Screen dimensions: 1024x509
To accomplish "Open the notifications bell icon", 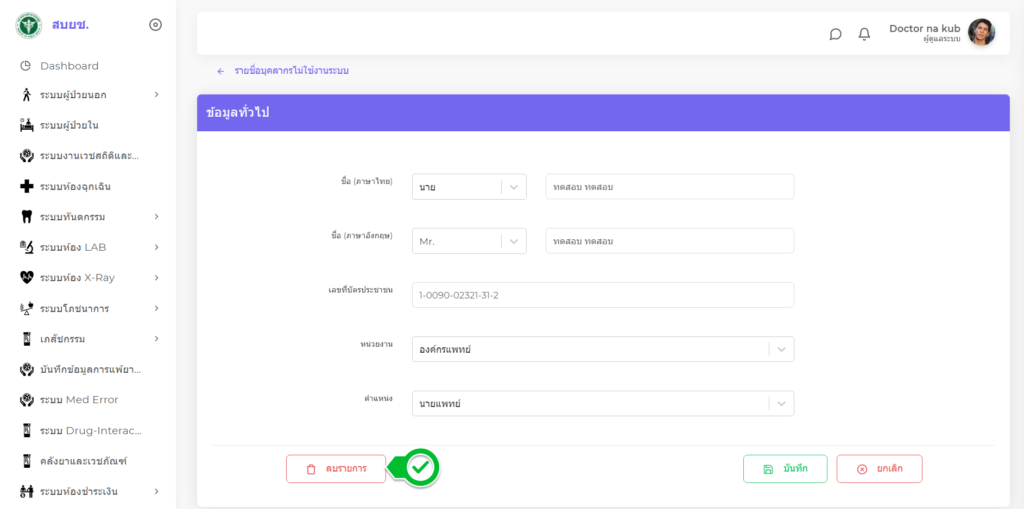I will click(x=864, y=34).
